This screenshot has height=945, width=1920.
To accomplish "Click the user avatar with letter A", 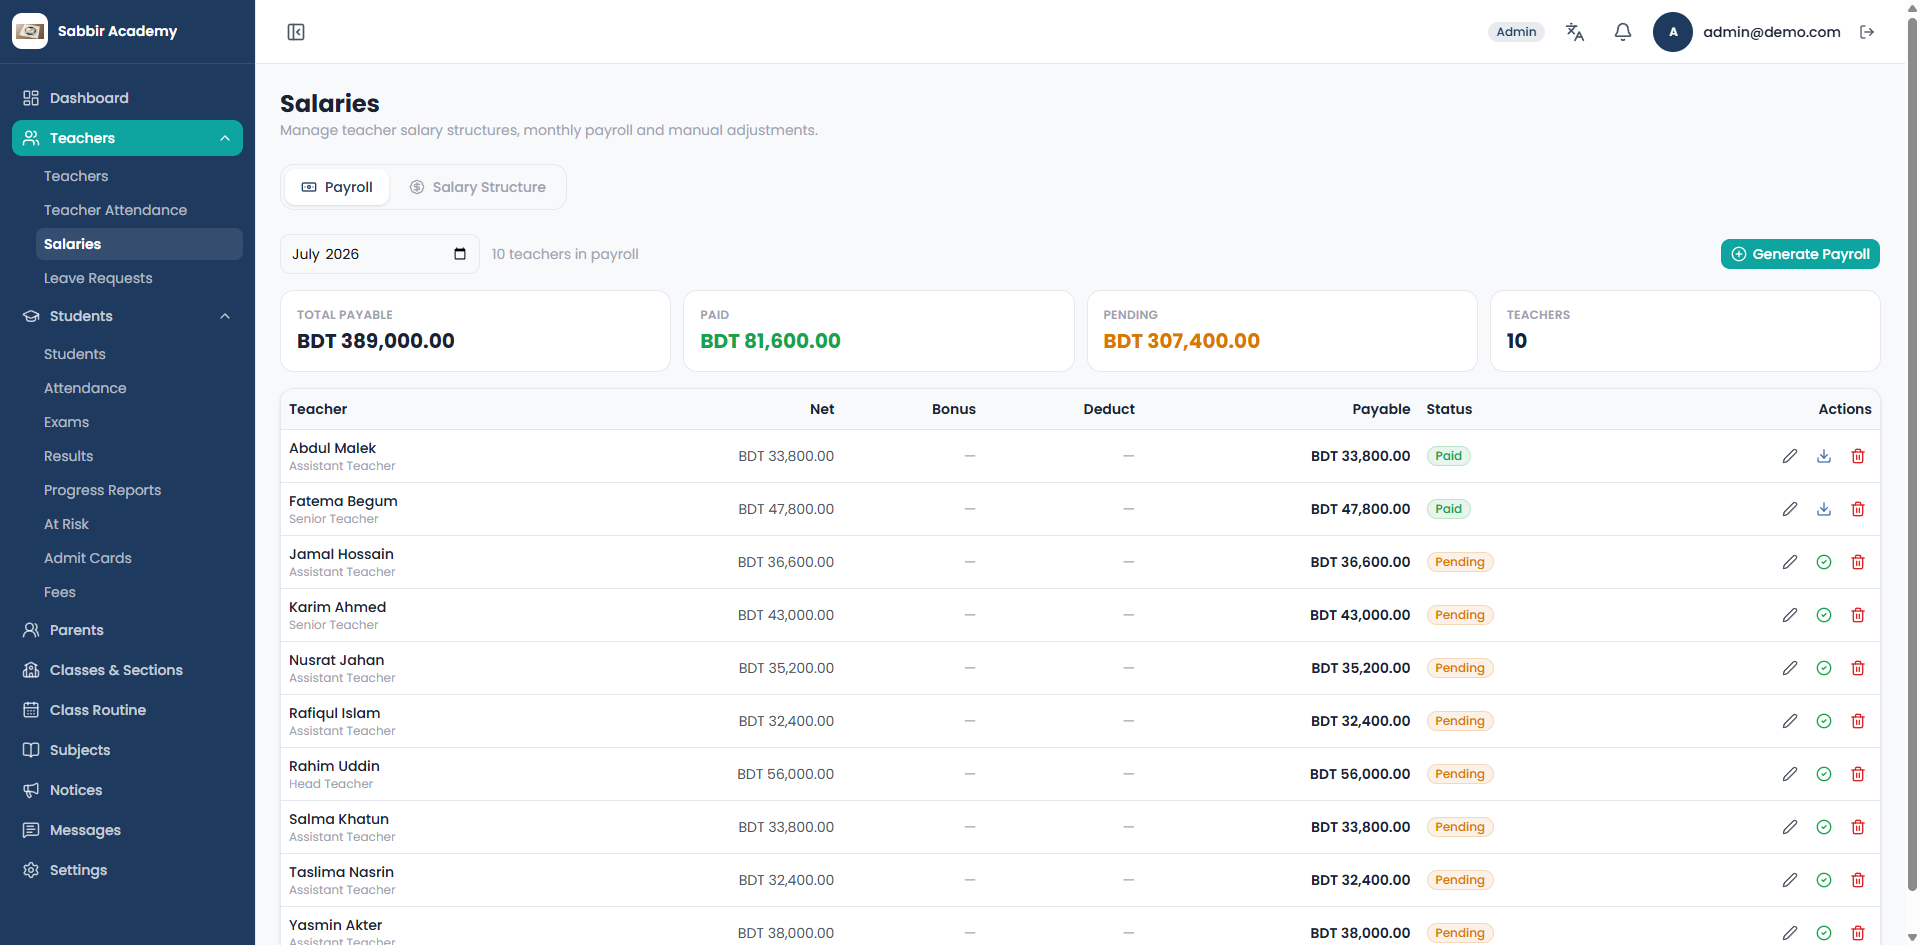I will 1672,32.
